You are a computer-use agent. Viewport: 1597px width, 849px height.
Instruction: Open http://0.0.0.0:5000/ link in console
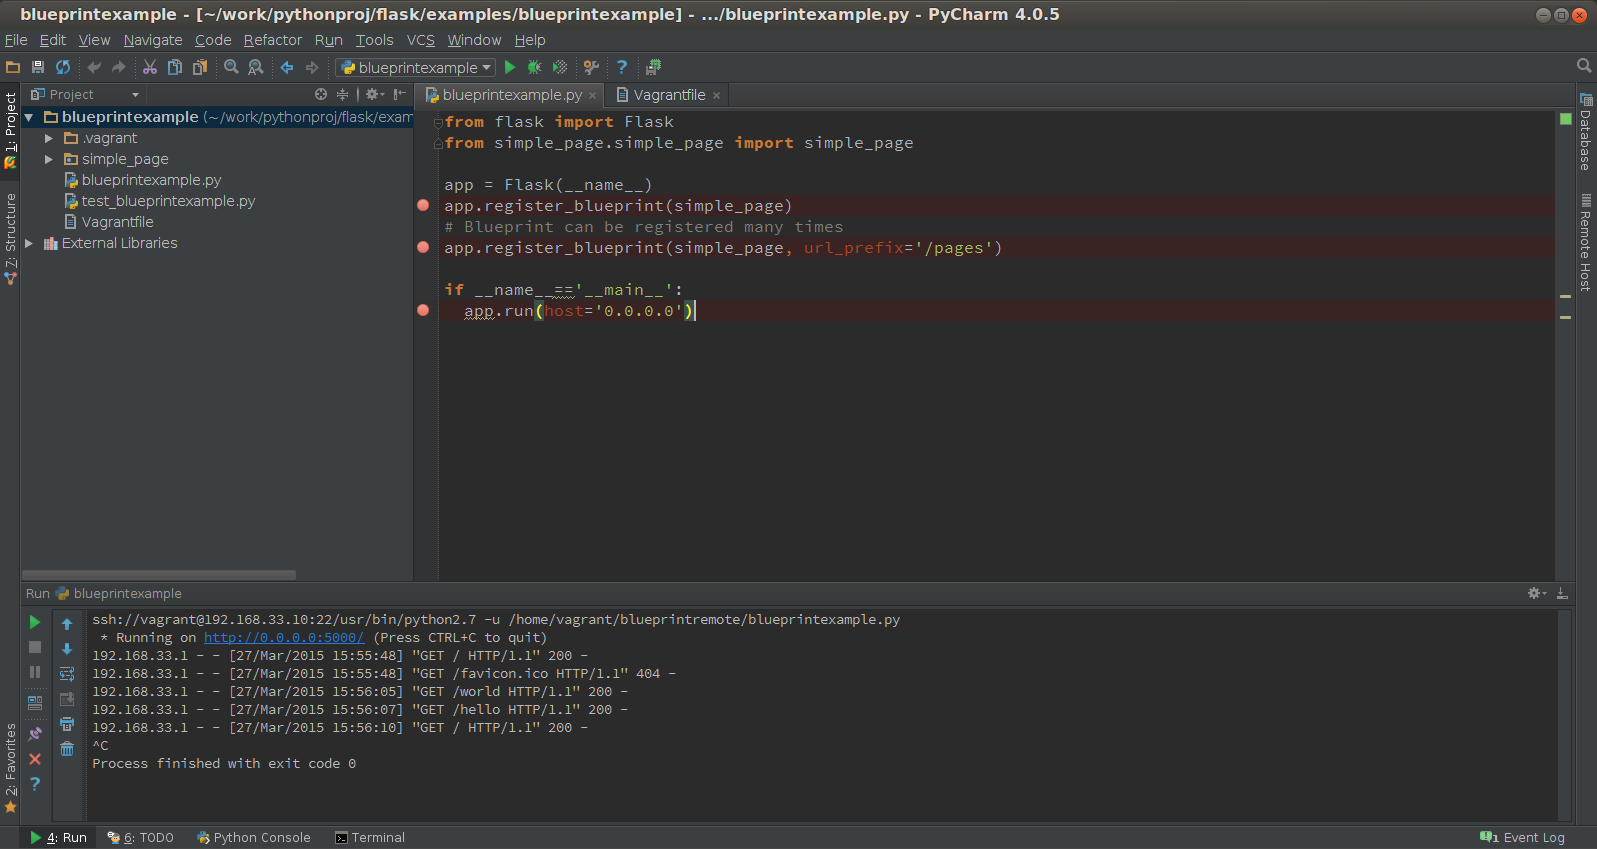284,637
